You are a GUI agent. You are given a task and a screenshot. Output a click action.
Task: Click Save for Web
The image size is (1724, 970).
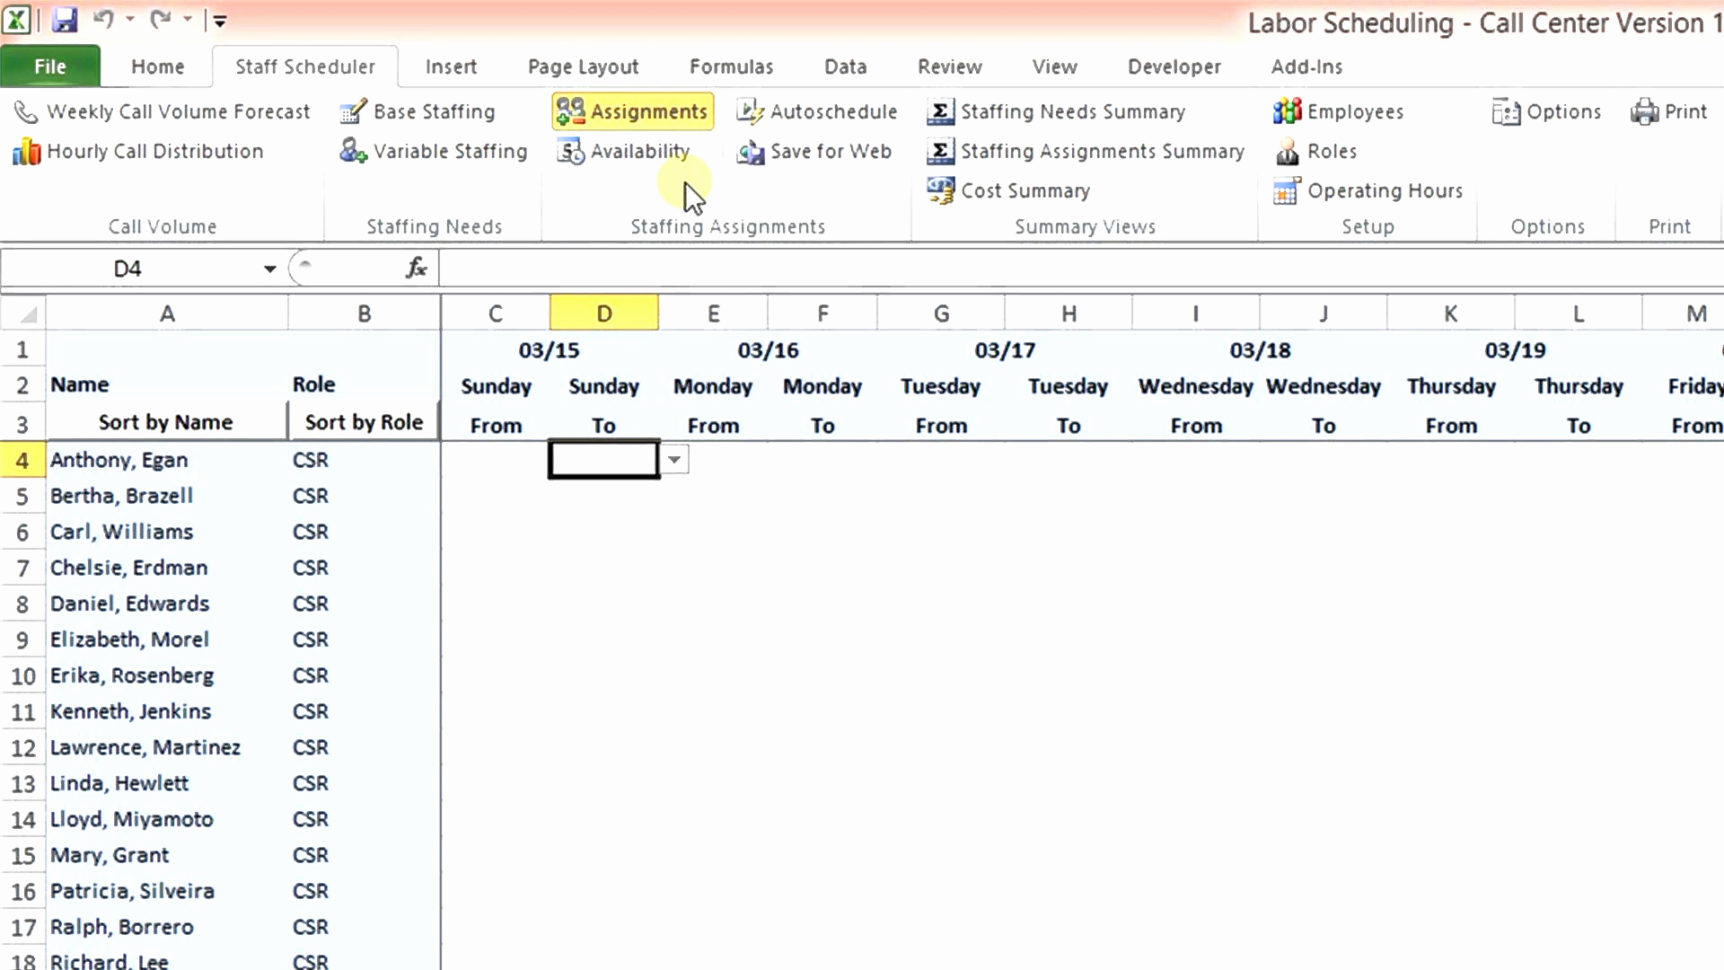click(814, 152)
